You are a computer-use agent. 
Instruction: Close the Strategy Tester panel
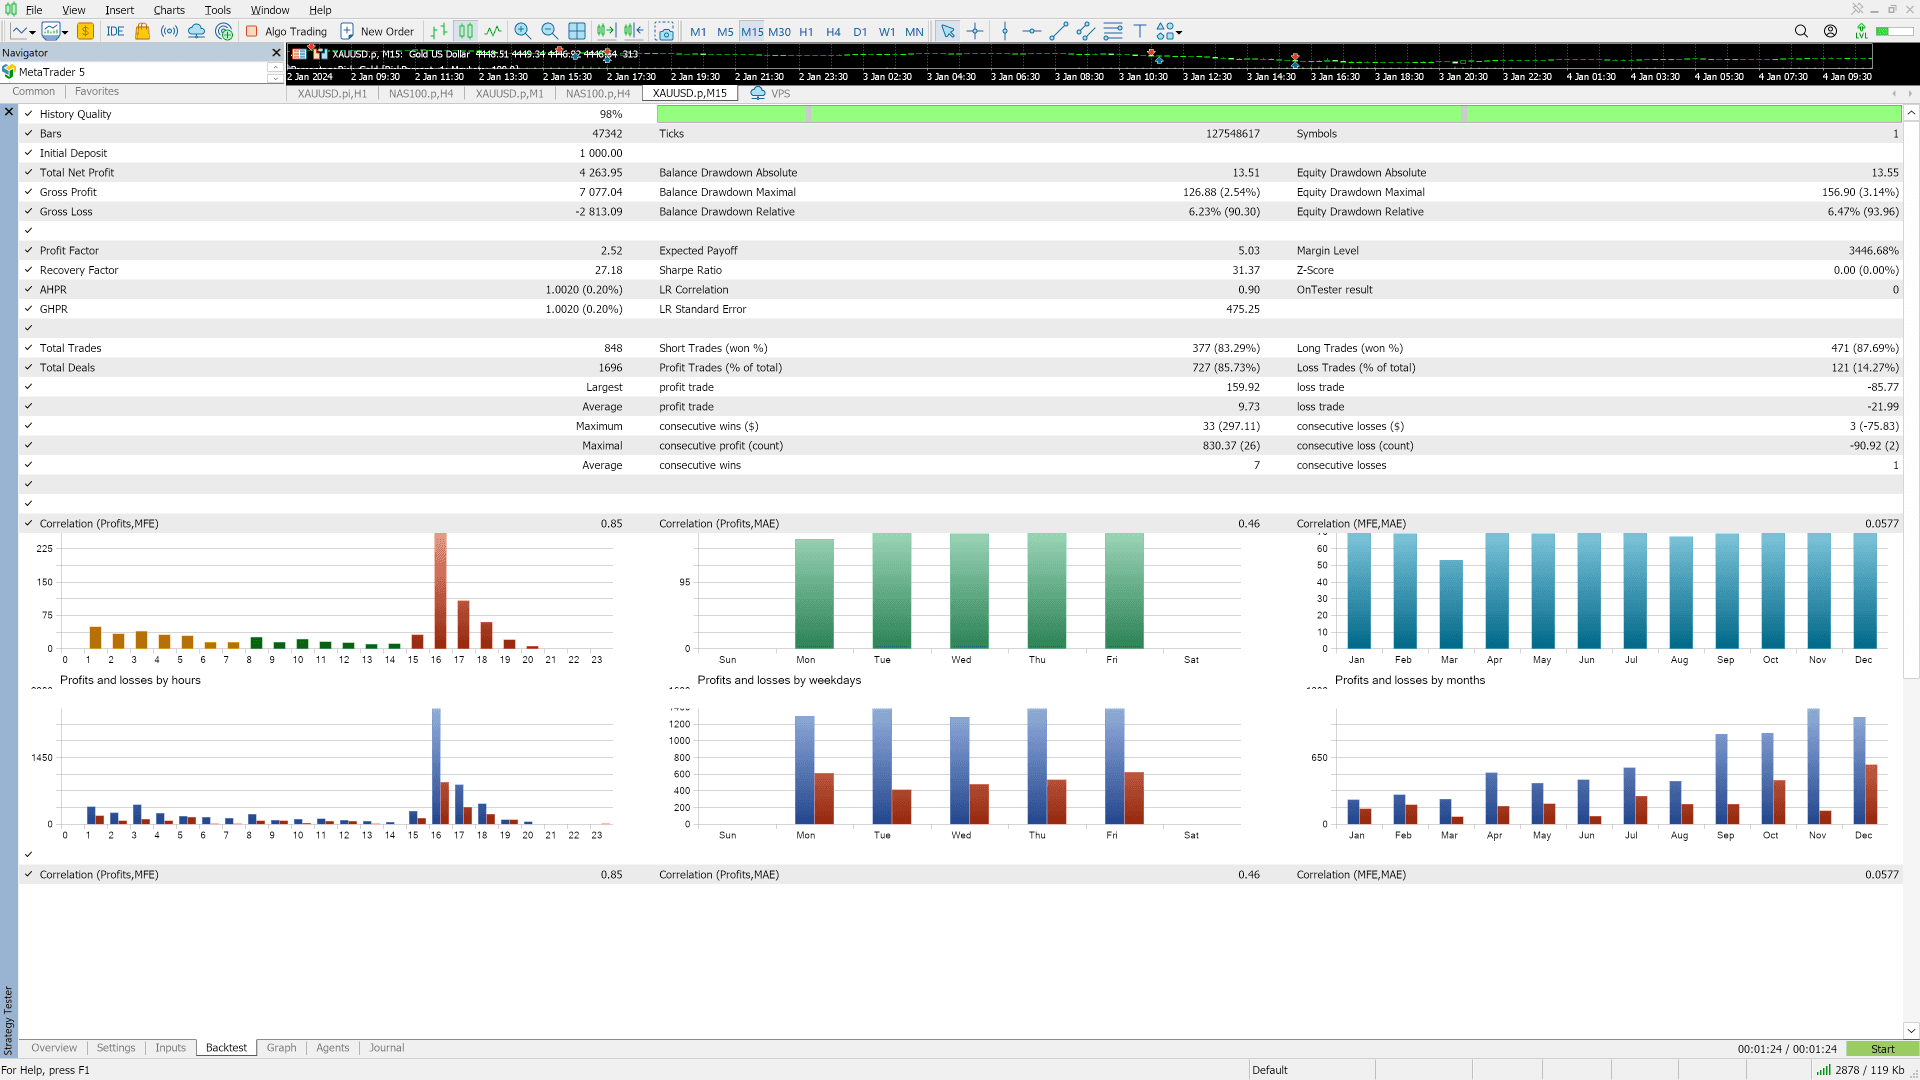(9, 112)
